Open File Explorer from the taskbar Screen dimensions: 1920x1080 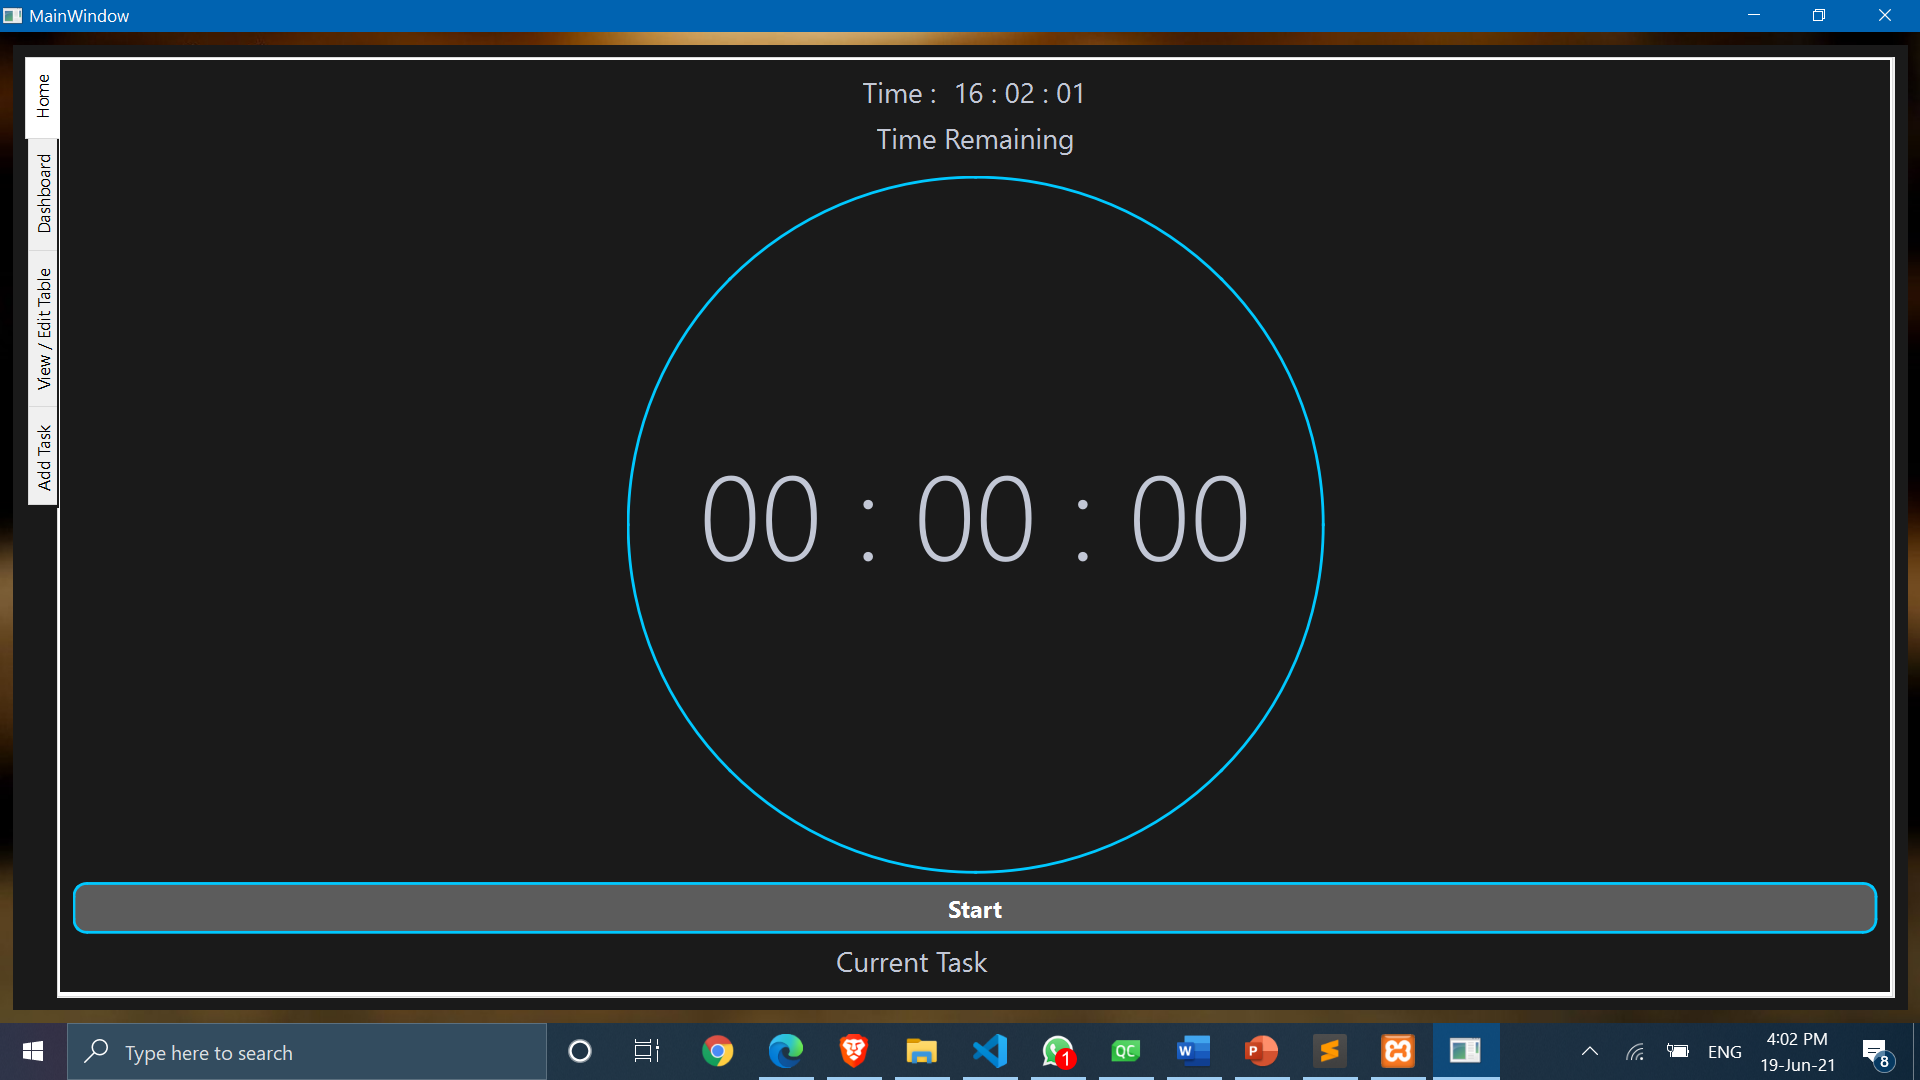923,1051
